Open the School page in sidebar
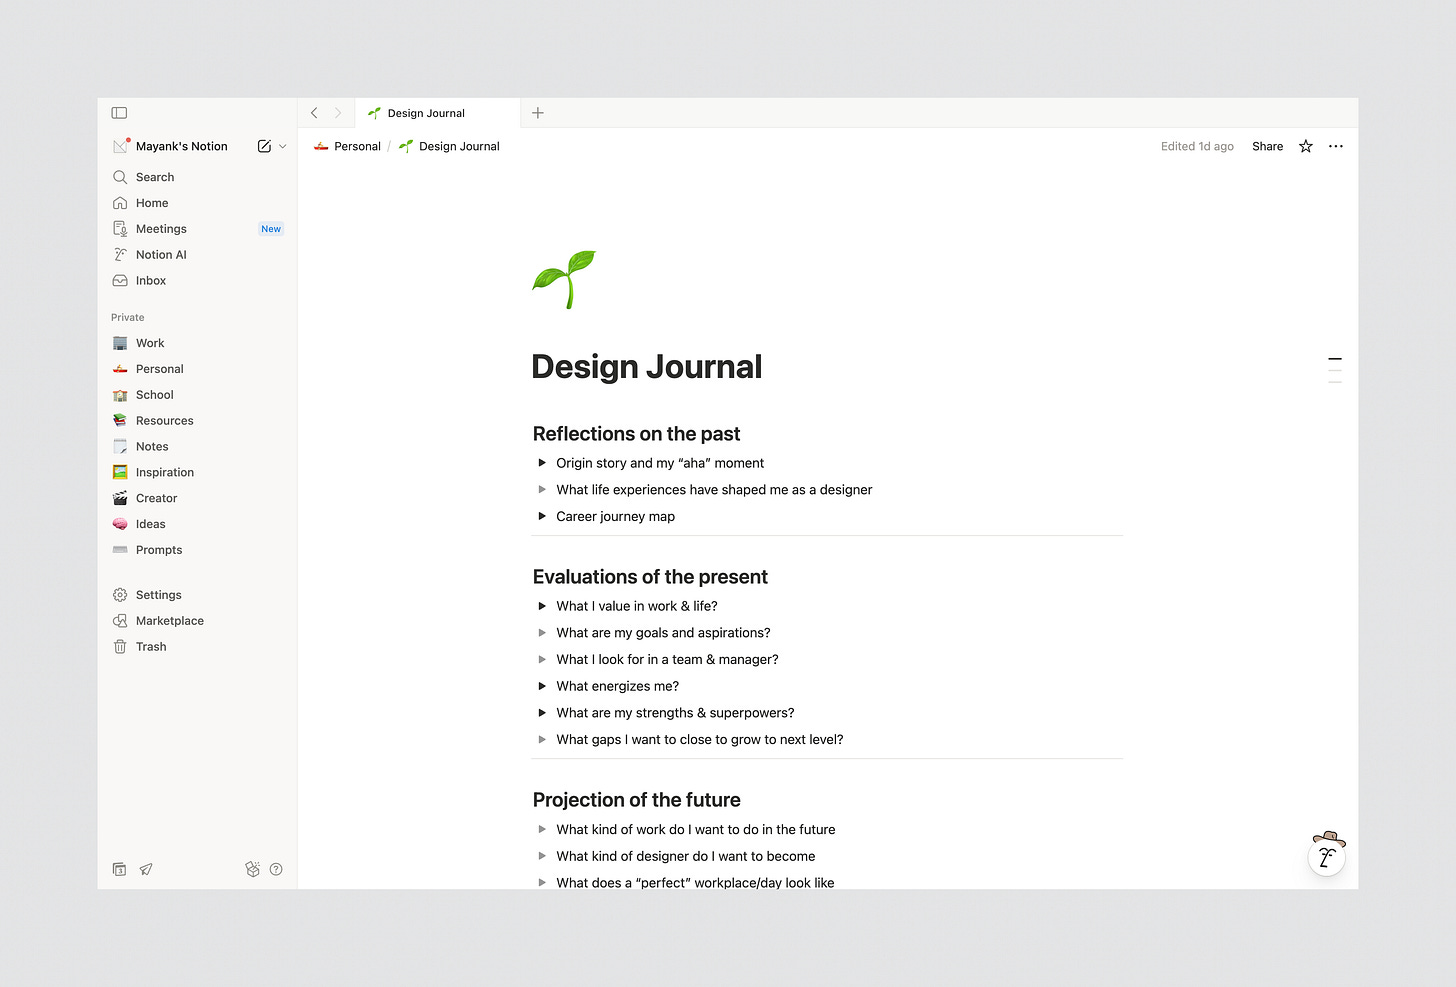The height and width of the screenshot is (987, 1456). (198, 395)
